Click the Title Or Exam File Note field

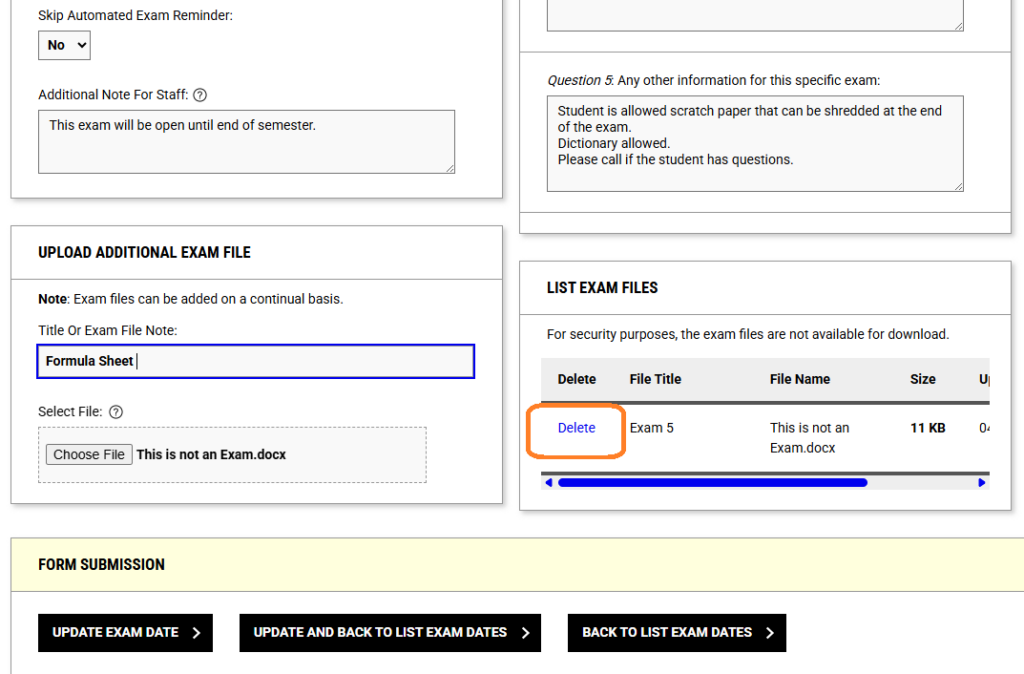(x=255, y=361)
